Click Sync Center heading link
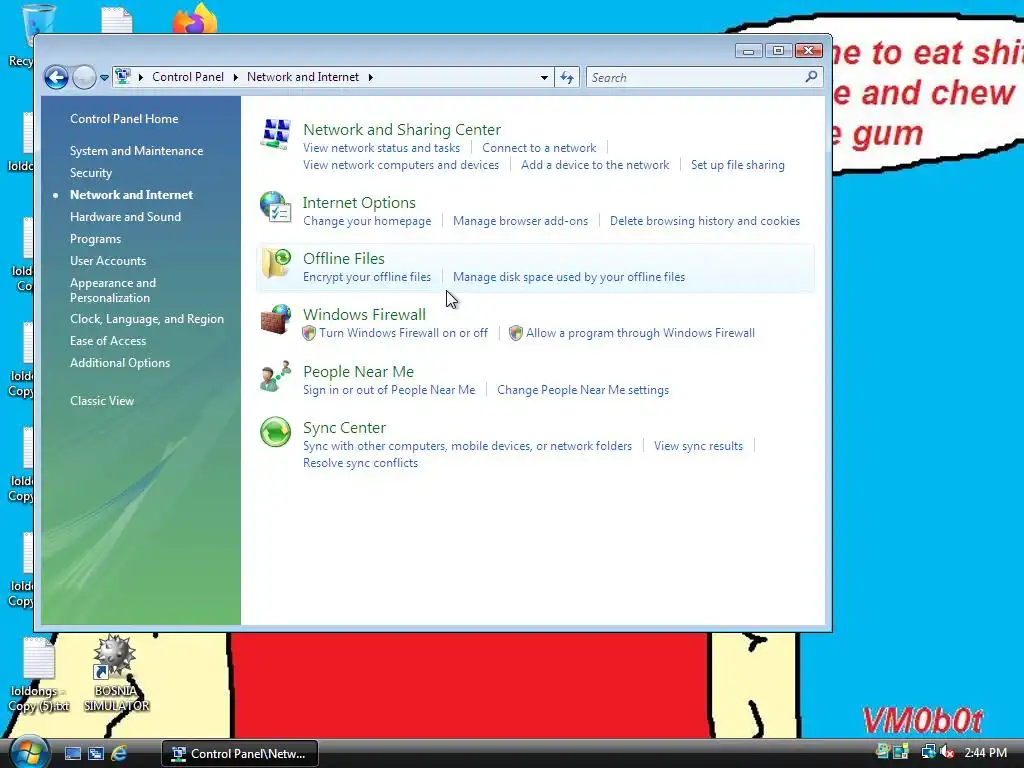 click(x=344, y=428)
